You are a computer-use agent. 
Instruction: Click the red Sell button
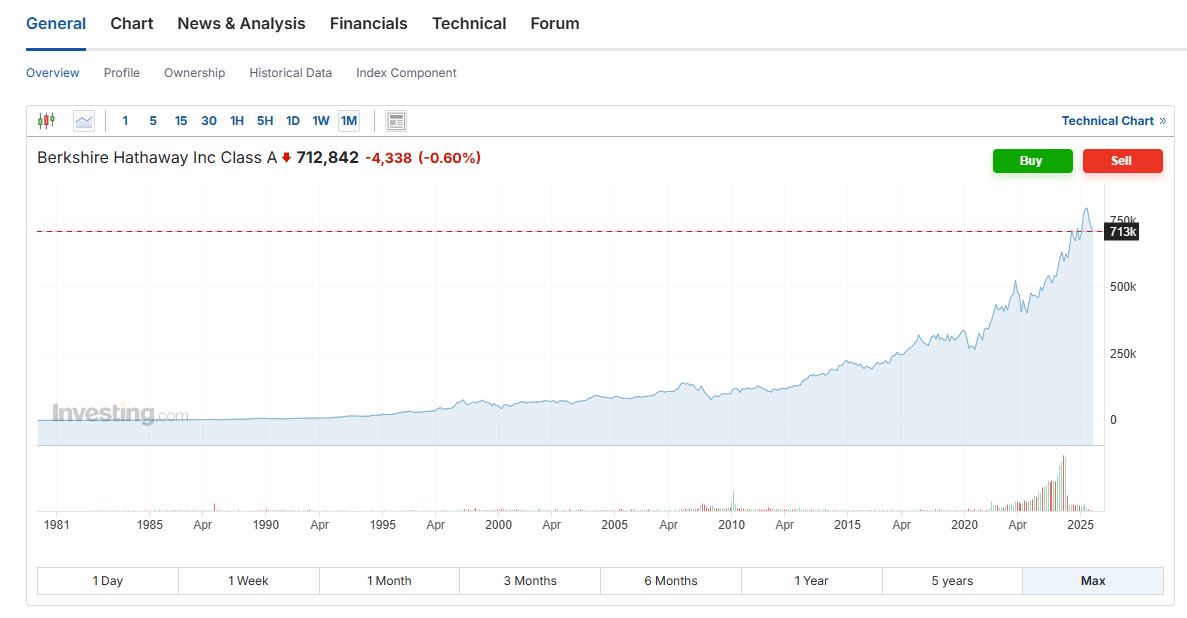[x=1123, y=161]
